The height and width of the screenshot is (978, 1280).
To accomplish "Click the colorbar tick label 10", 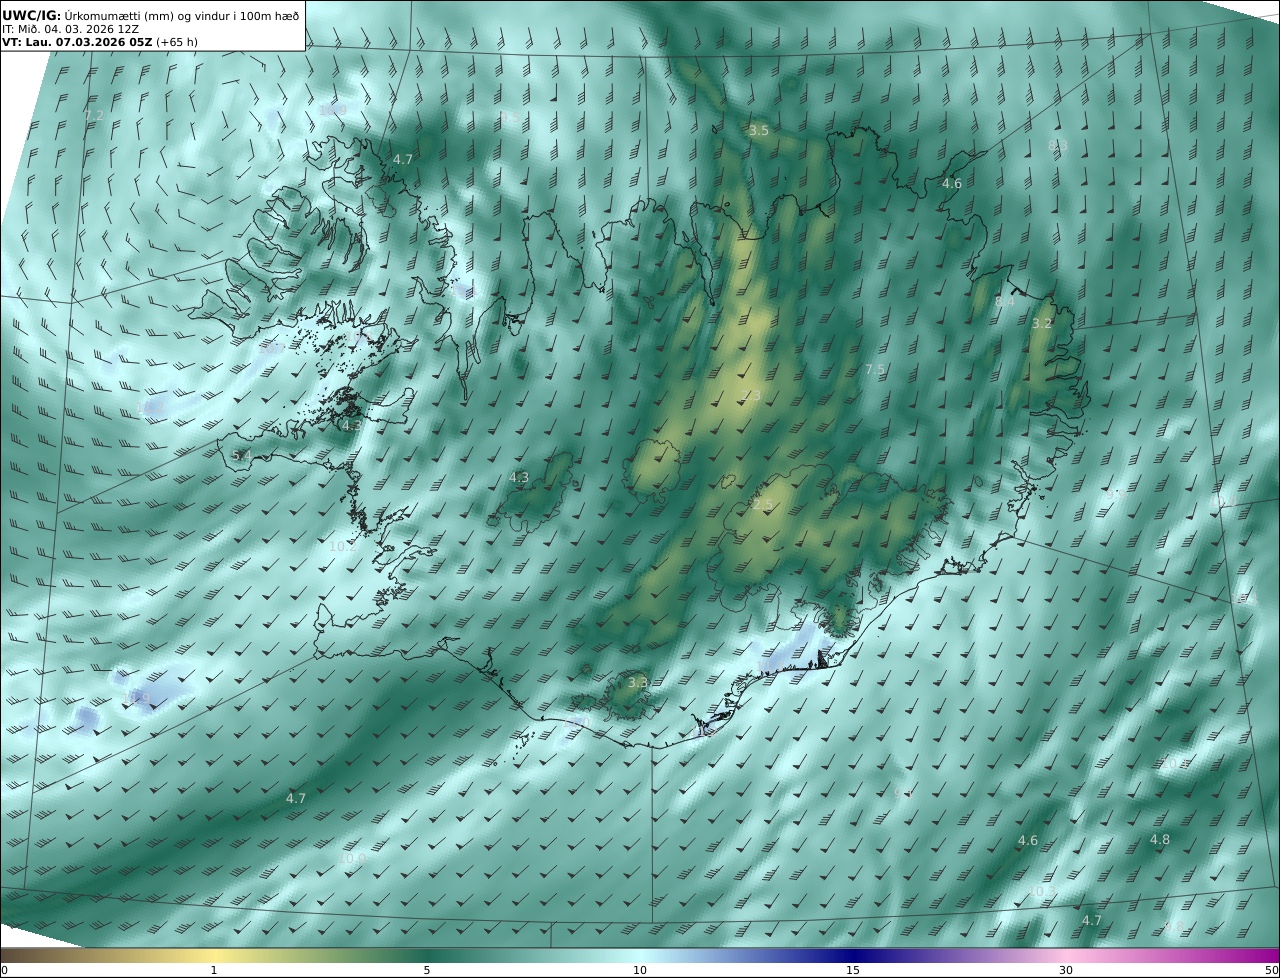I will click(640, 970).
